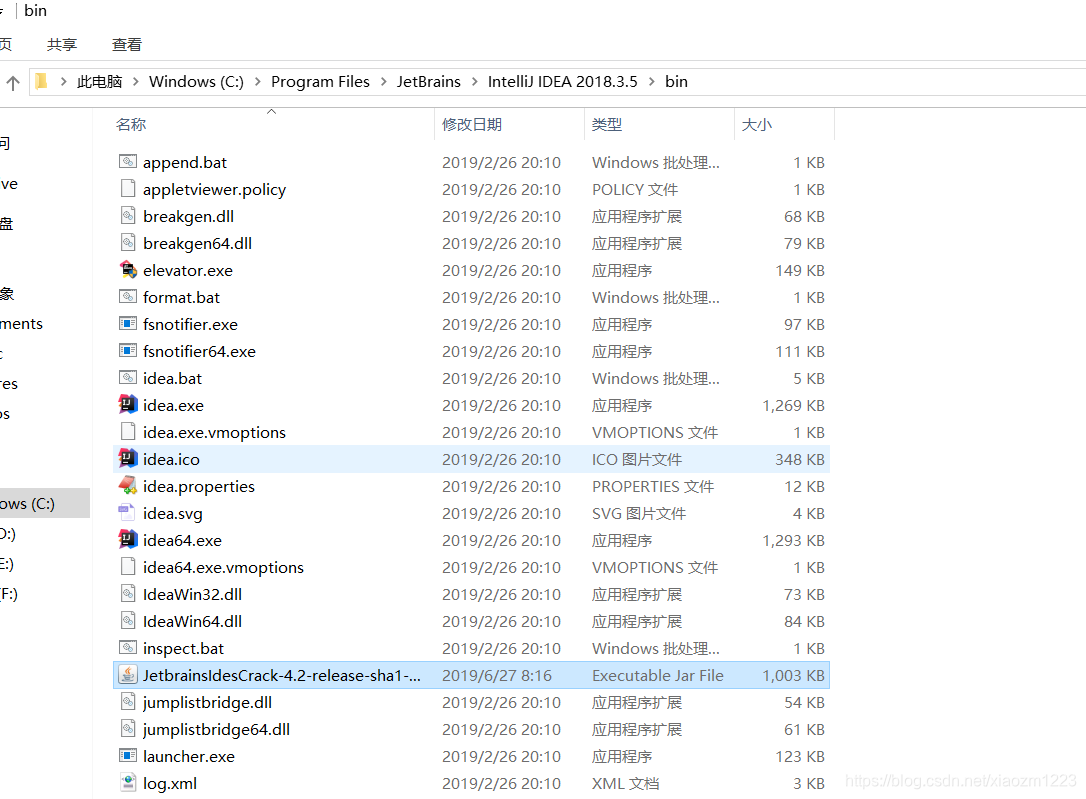
Task: Expand chevron after IntelliJ IDEA 2018.3.5 in breadcrumb
Action: [x=652, y=82]
